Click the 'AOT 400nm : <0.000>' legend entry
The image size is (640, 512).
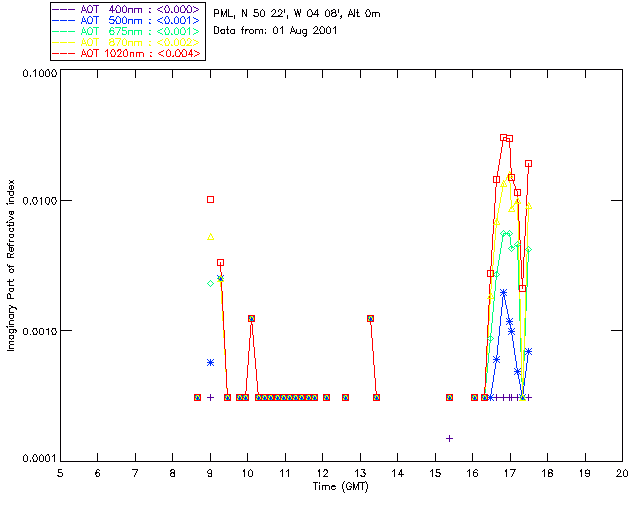(x=127, y=9)
